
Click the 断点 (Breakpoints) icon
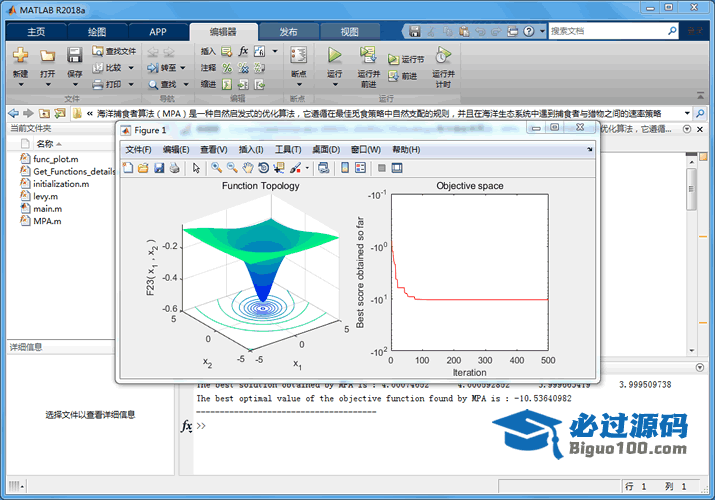(299, 55)
